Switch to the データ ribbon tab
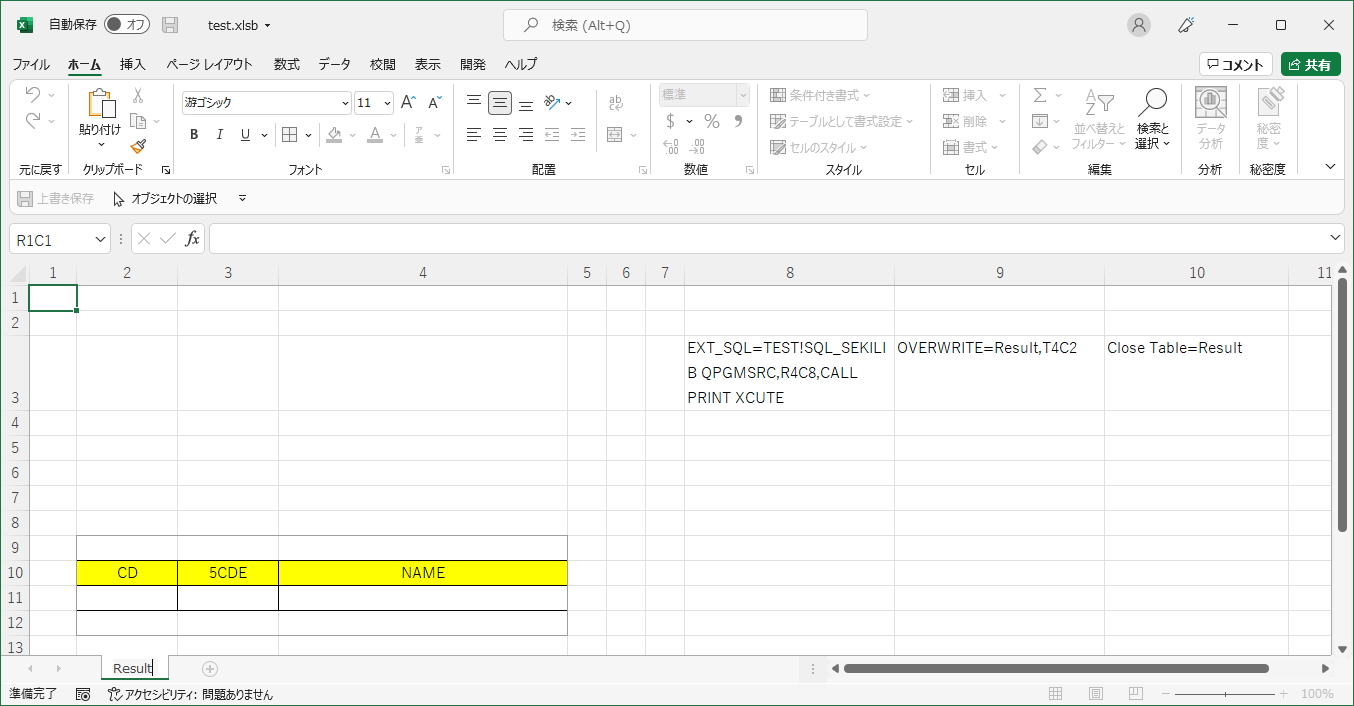The width and height of the screenshot is (1354, 706). tap(334, 64)
